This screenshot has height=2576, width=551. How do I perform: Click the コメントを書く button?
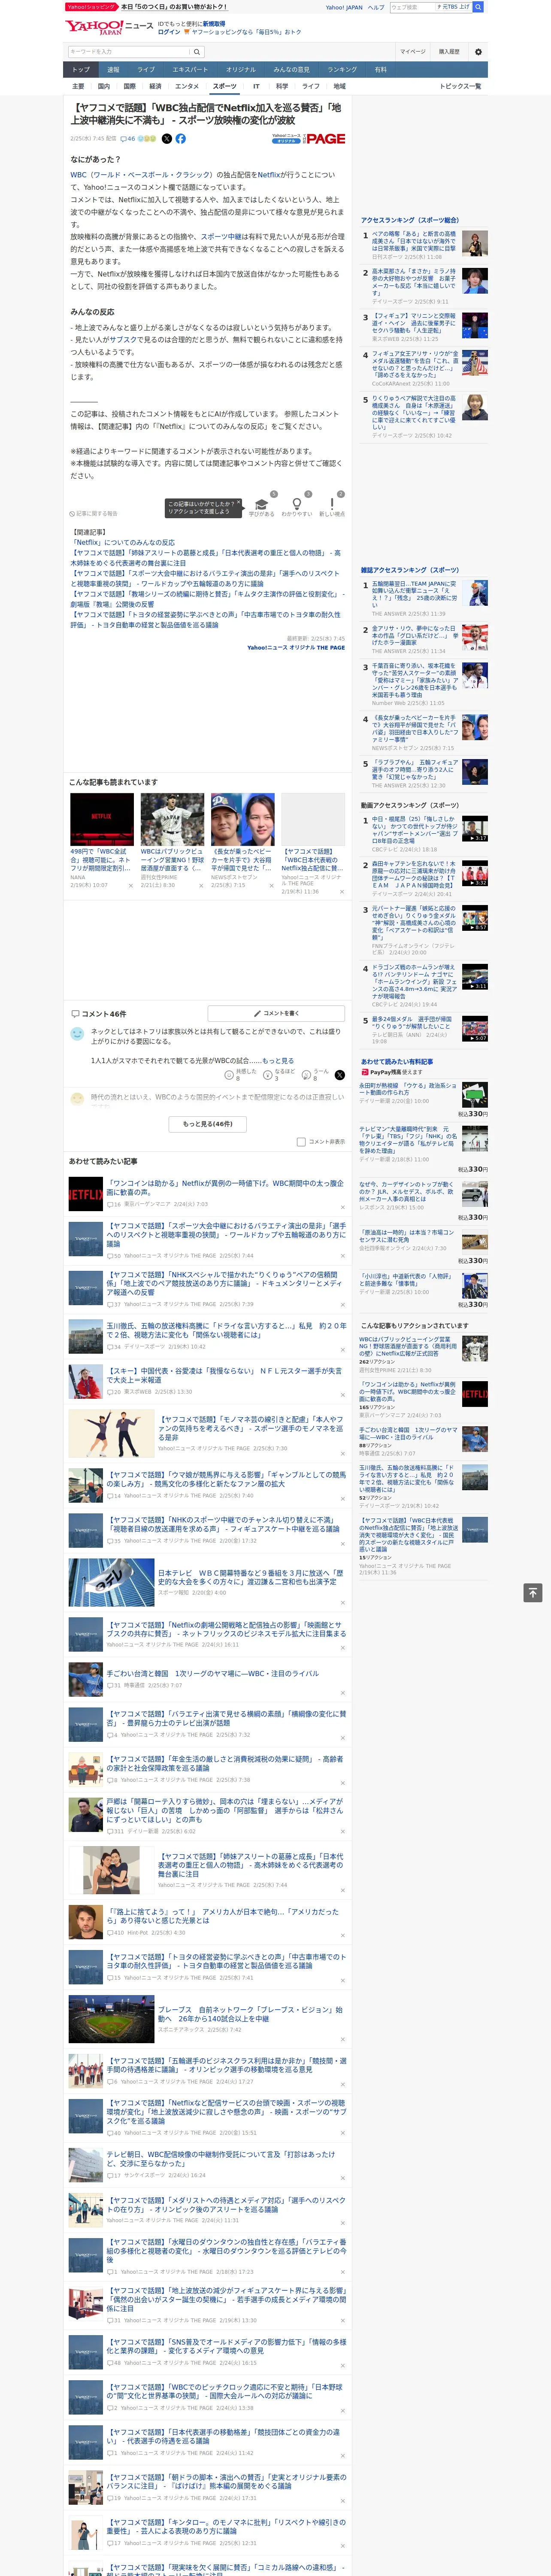pos(276,1014)
